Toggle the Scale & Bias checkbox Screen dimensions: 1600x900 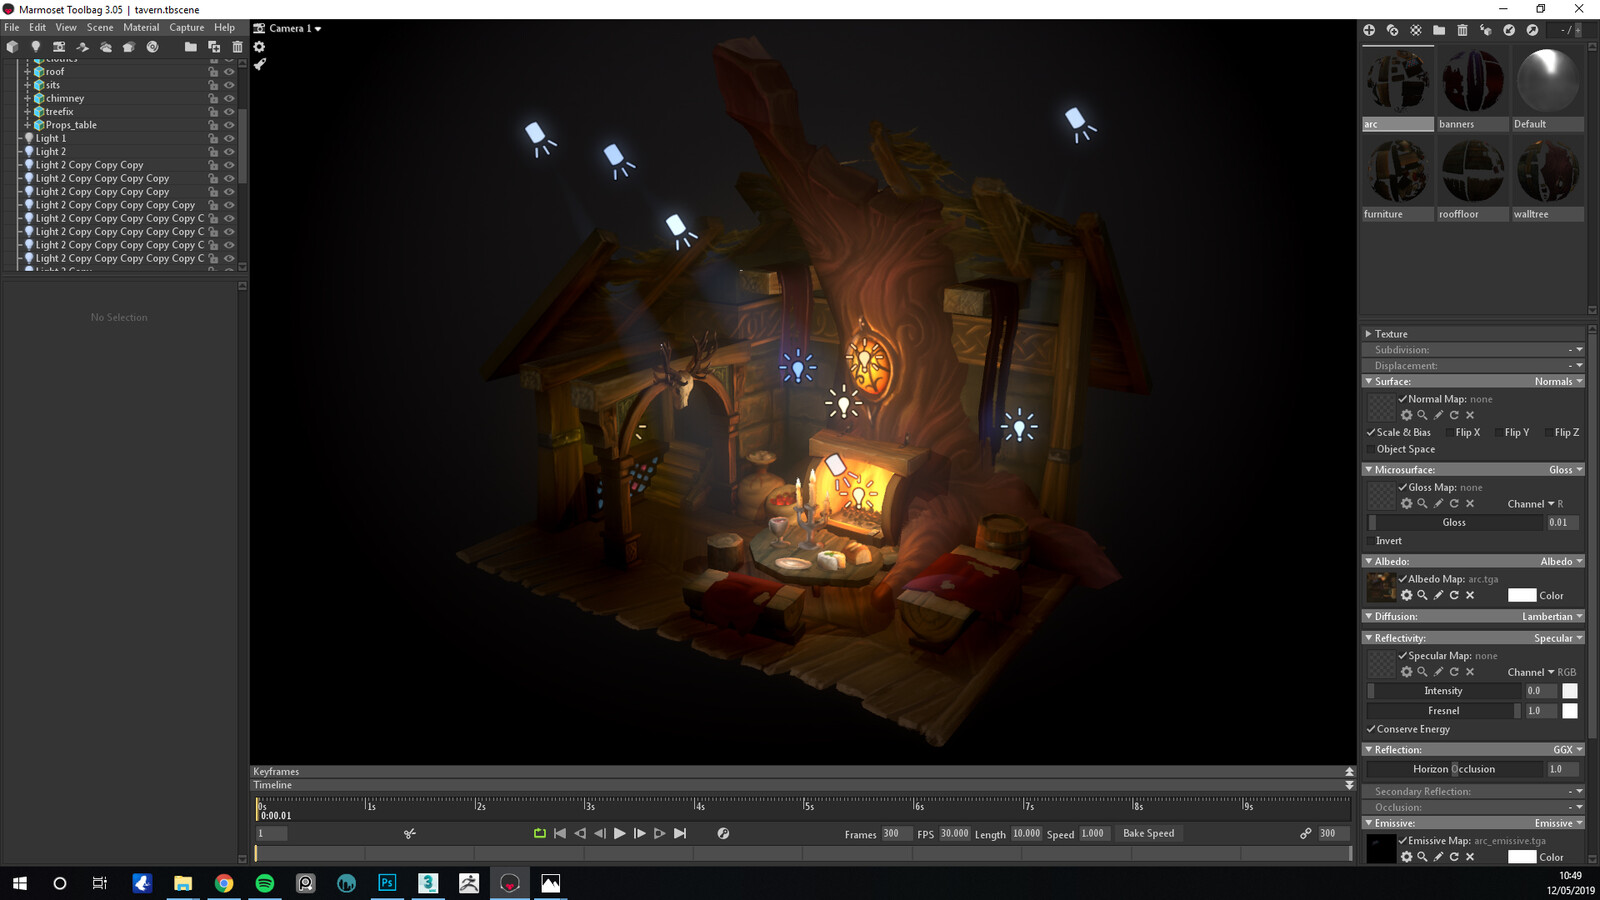1371,433
